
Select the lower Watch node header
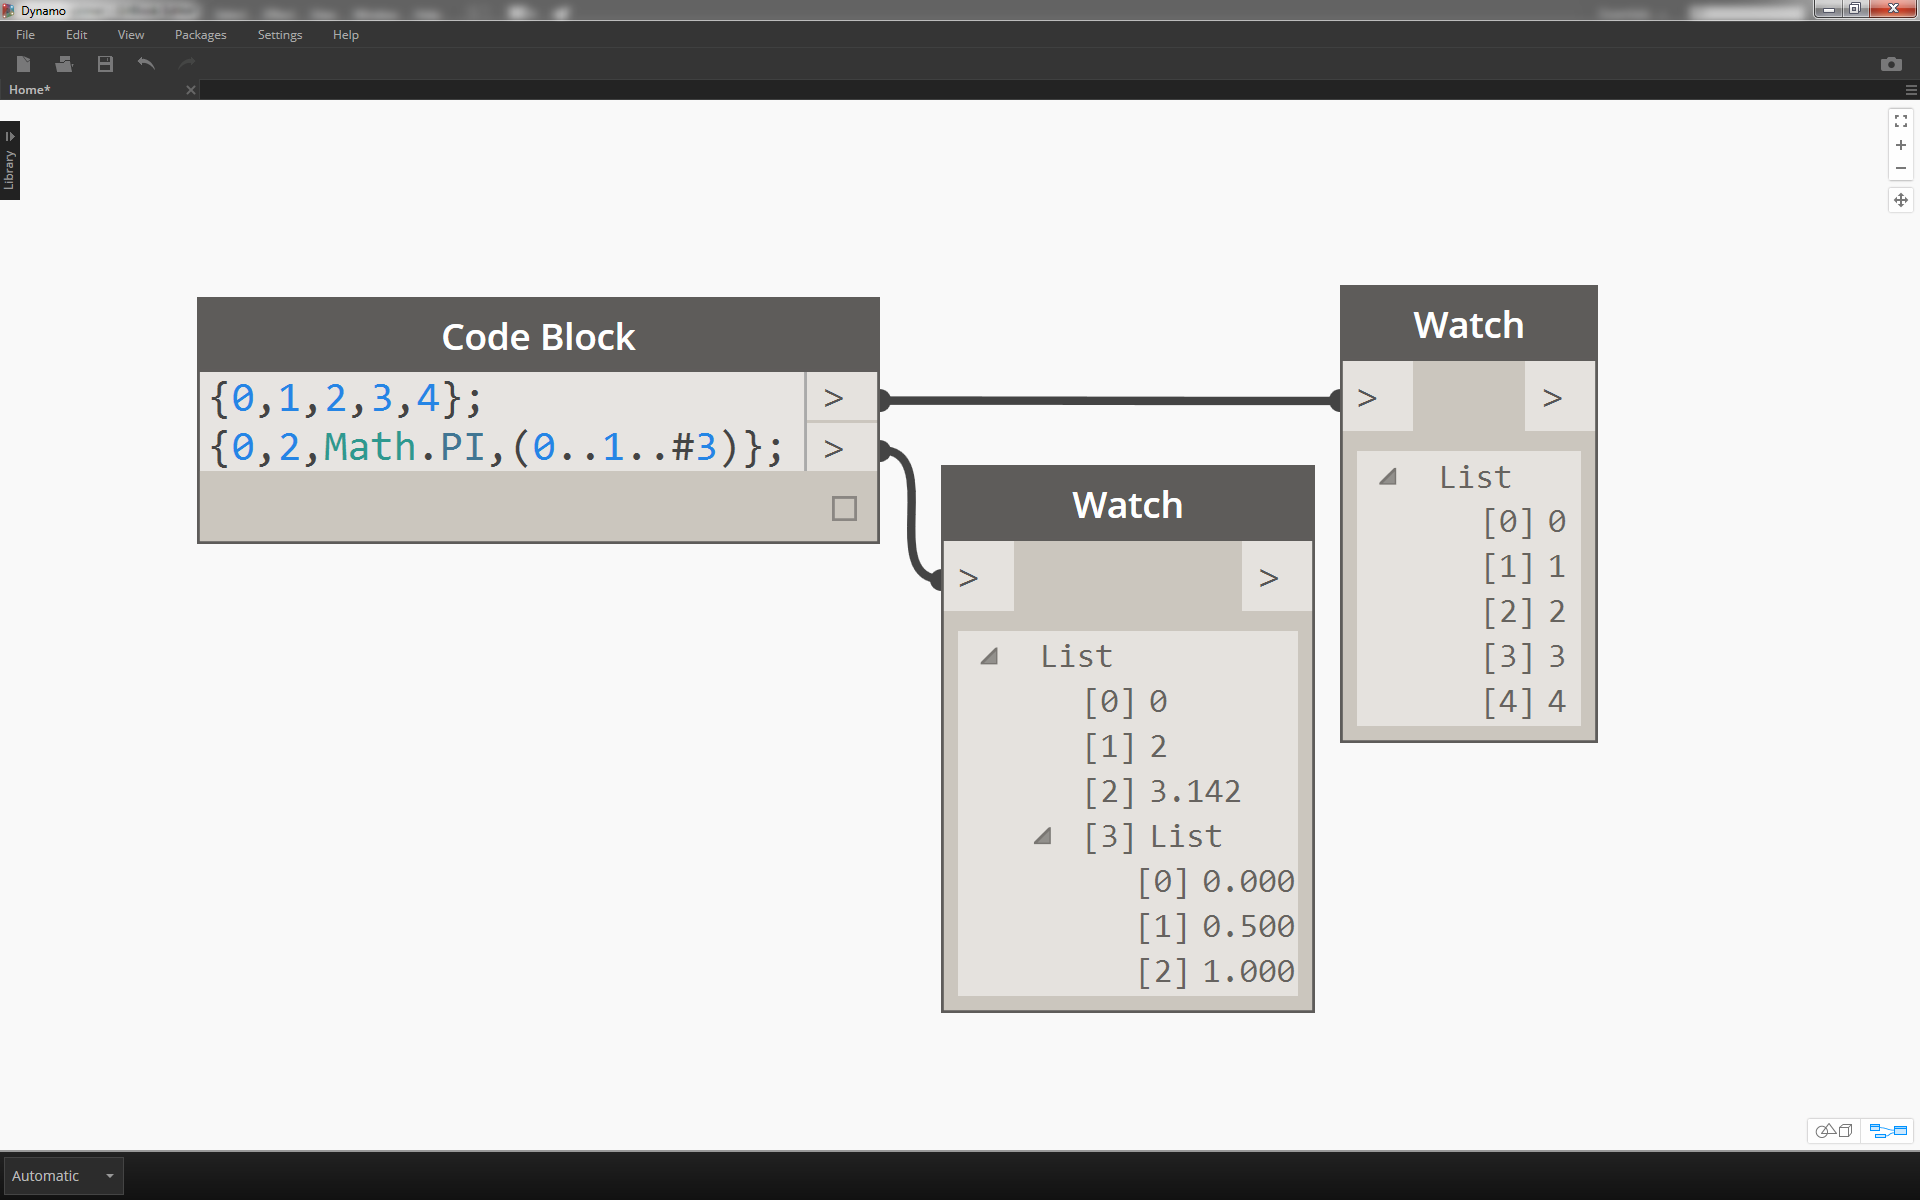[1128, 505]
